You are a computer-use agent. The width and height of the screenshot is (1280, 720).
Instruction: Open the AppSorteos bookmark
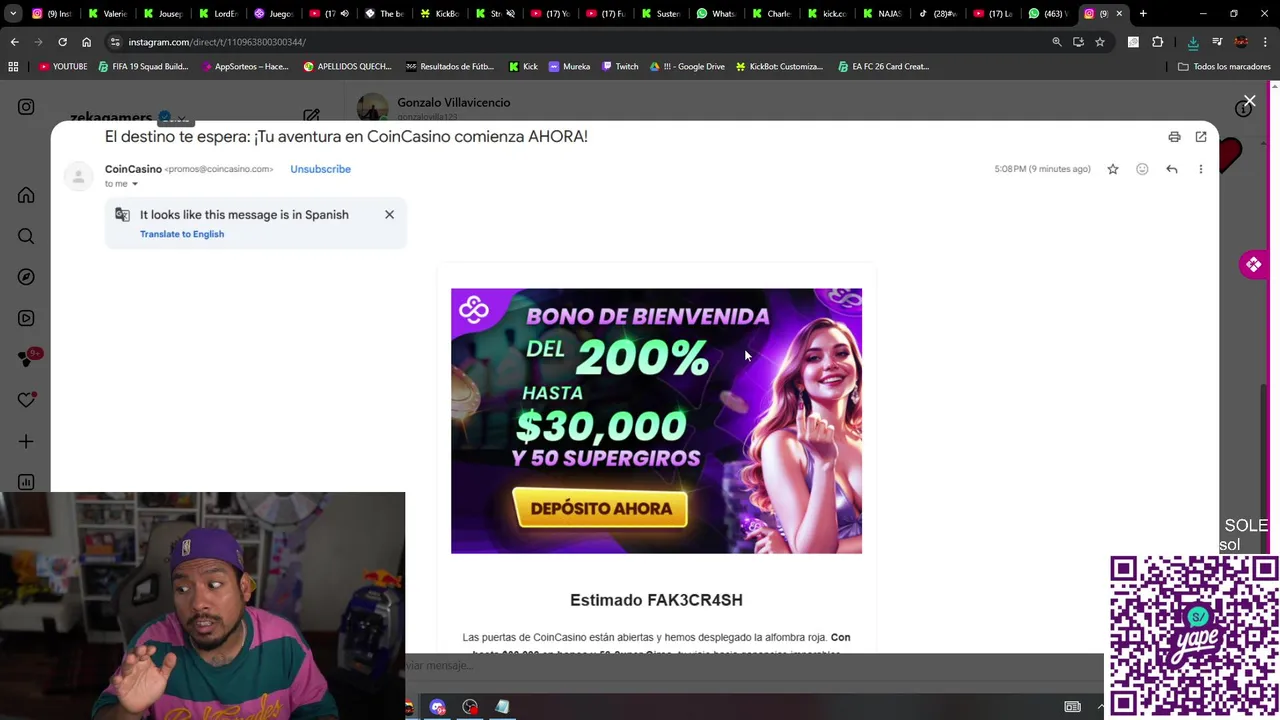tap(245, 67)
